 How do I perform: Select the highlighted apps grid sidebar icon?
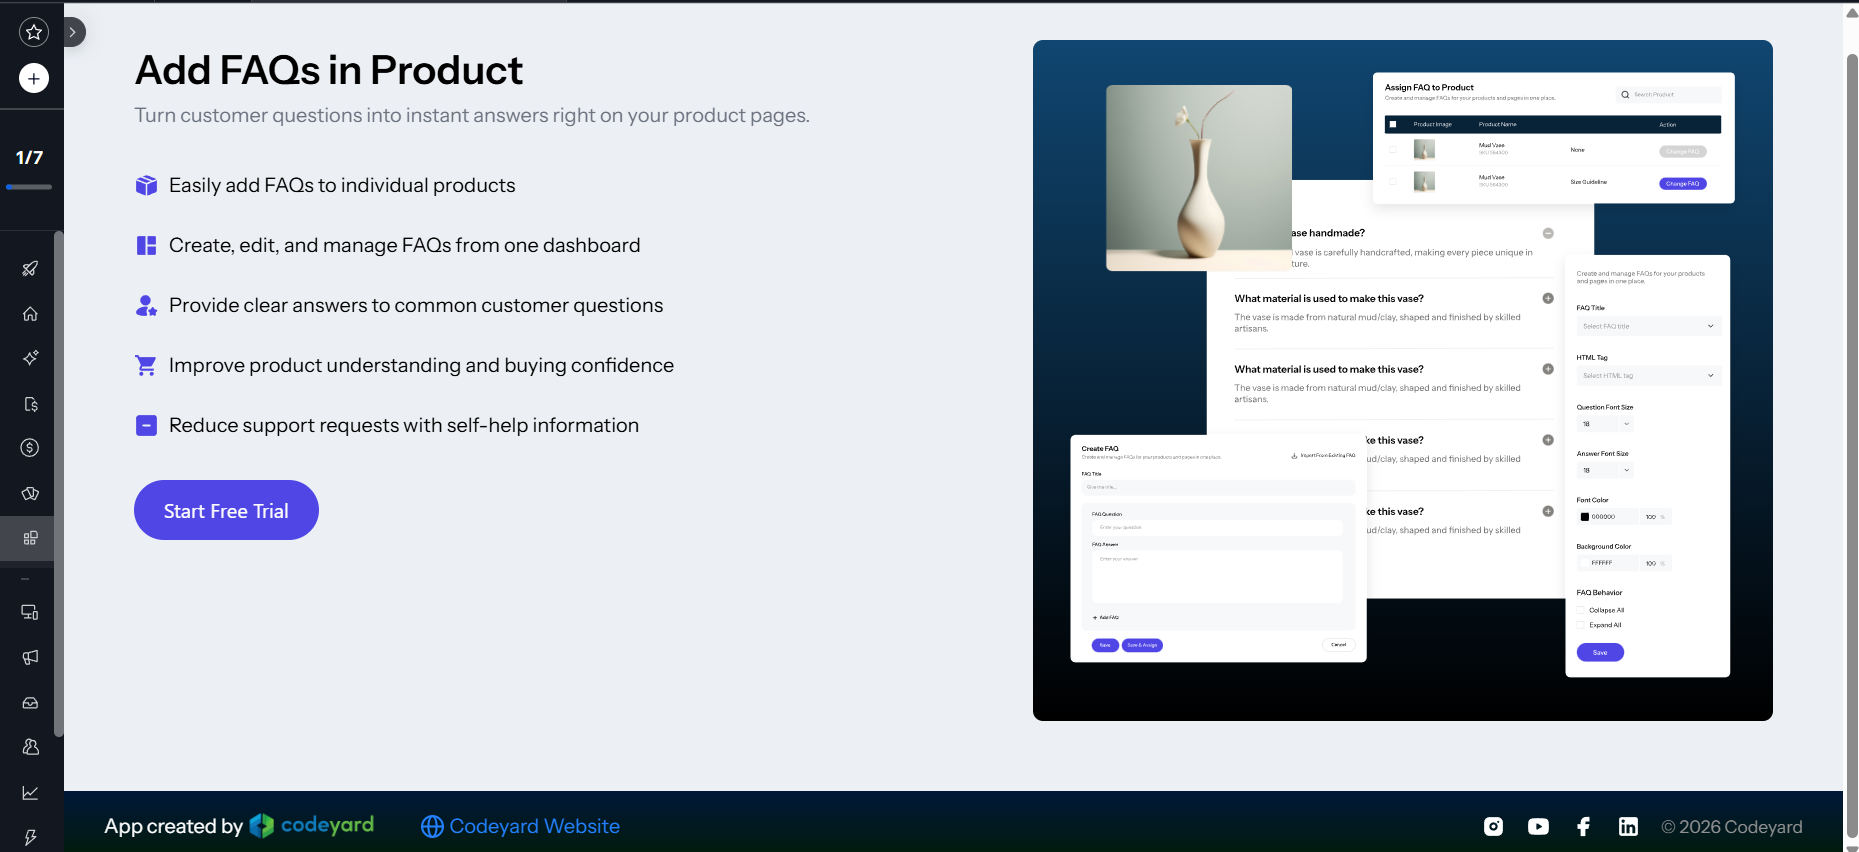tap(31, 538)
